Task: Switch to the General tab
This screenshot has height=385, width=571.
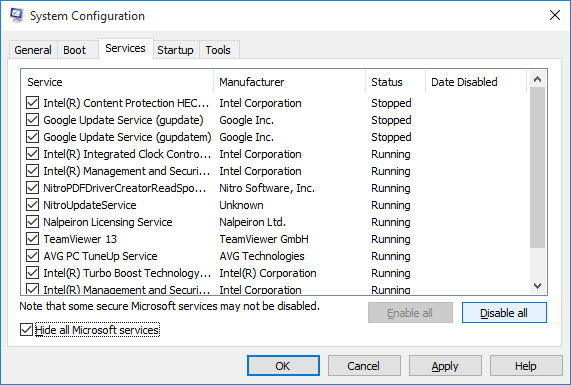Action: click(x=33, y=50)
